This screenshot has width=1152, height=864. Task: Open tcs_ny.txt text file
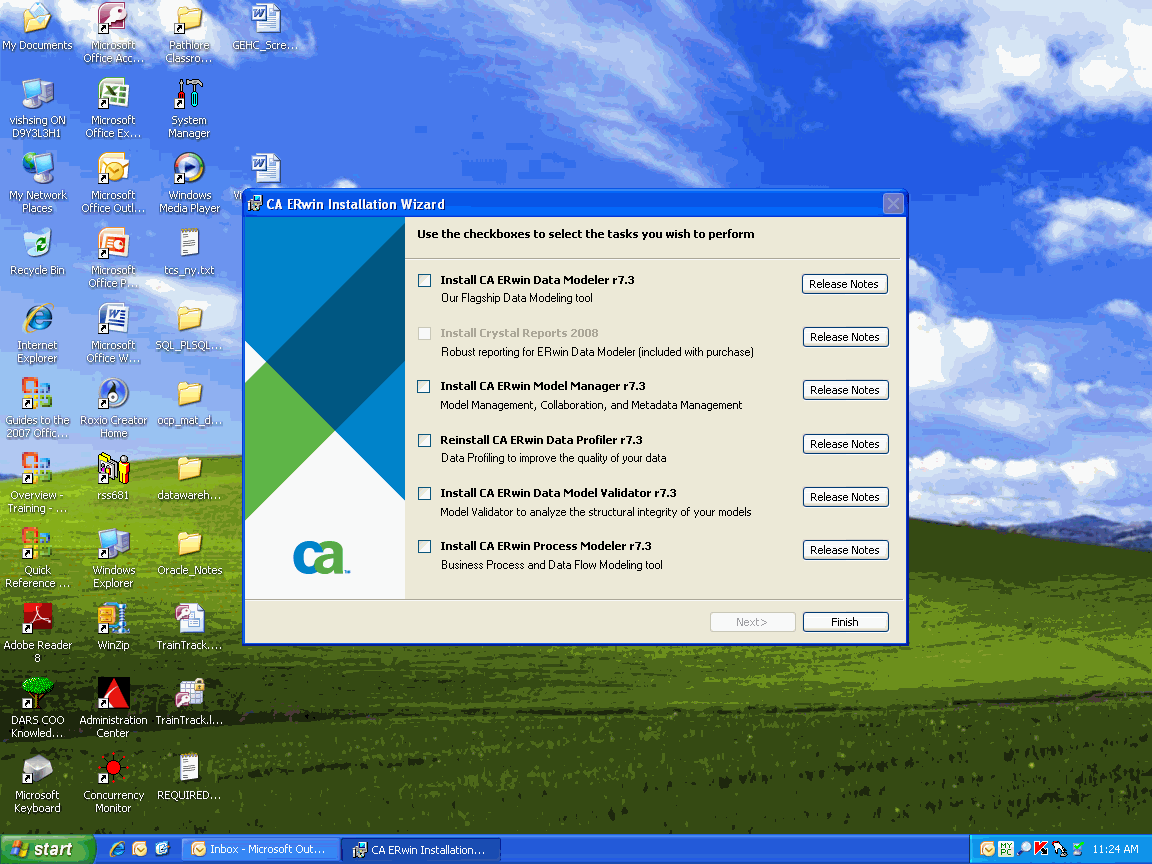[189, 251]
